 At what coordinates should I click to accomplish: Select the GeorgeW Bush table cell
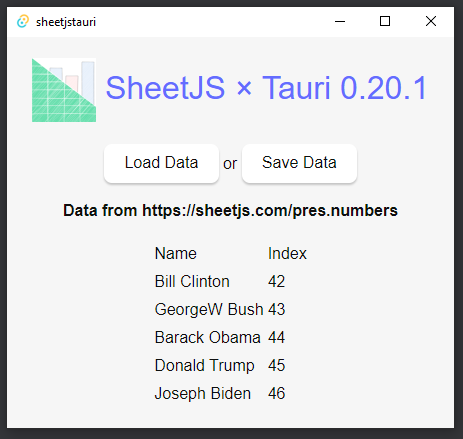pyautogui.click(x=209, y=310)
